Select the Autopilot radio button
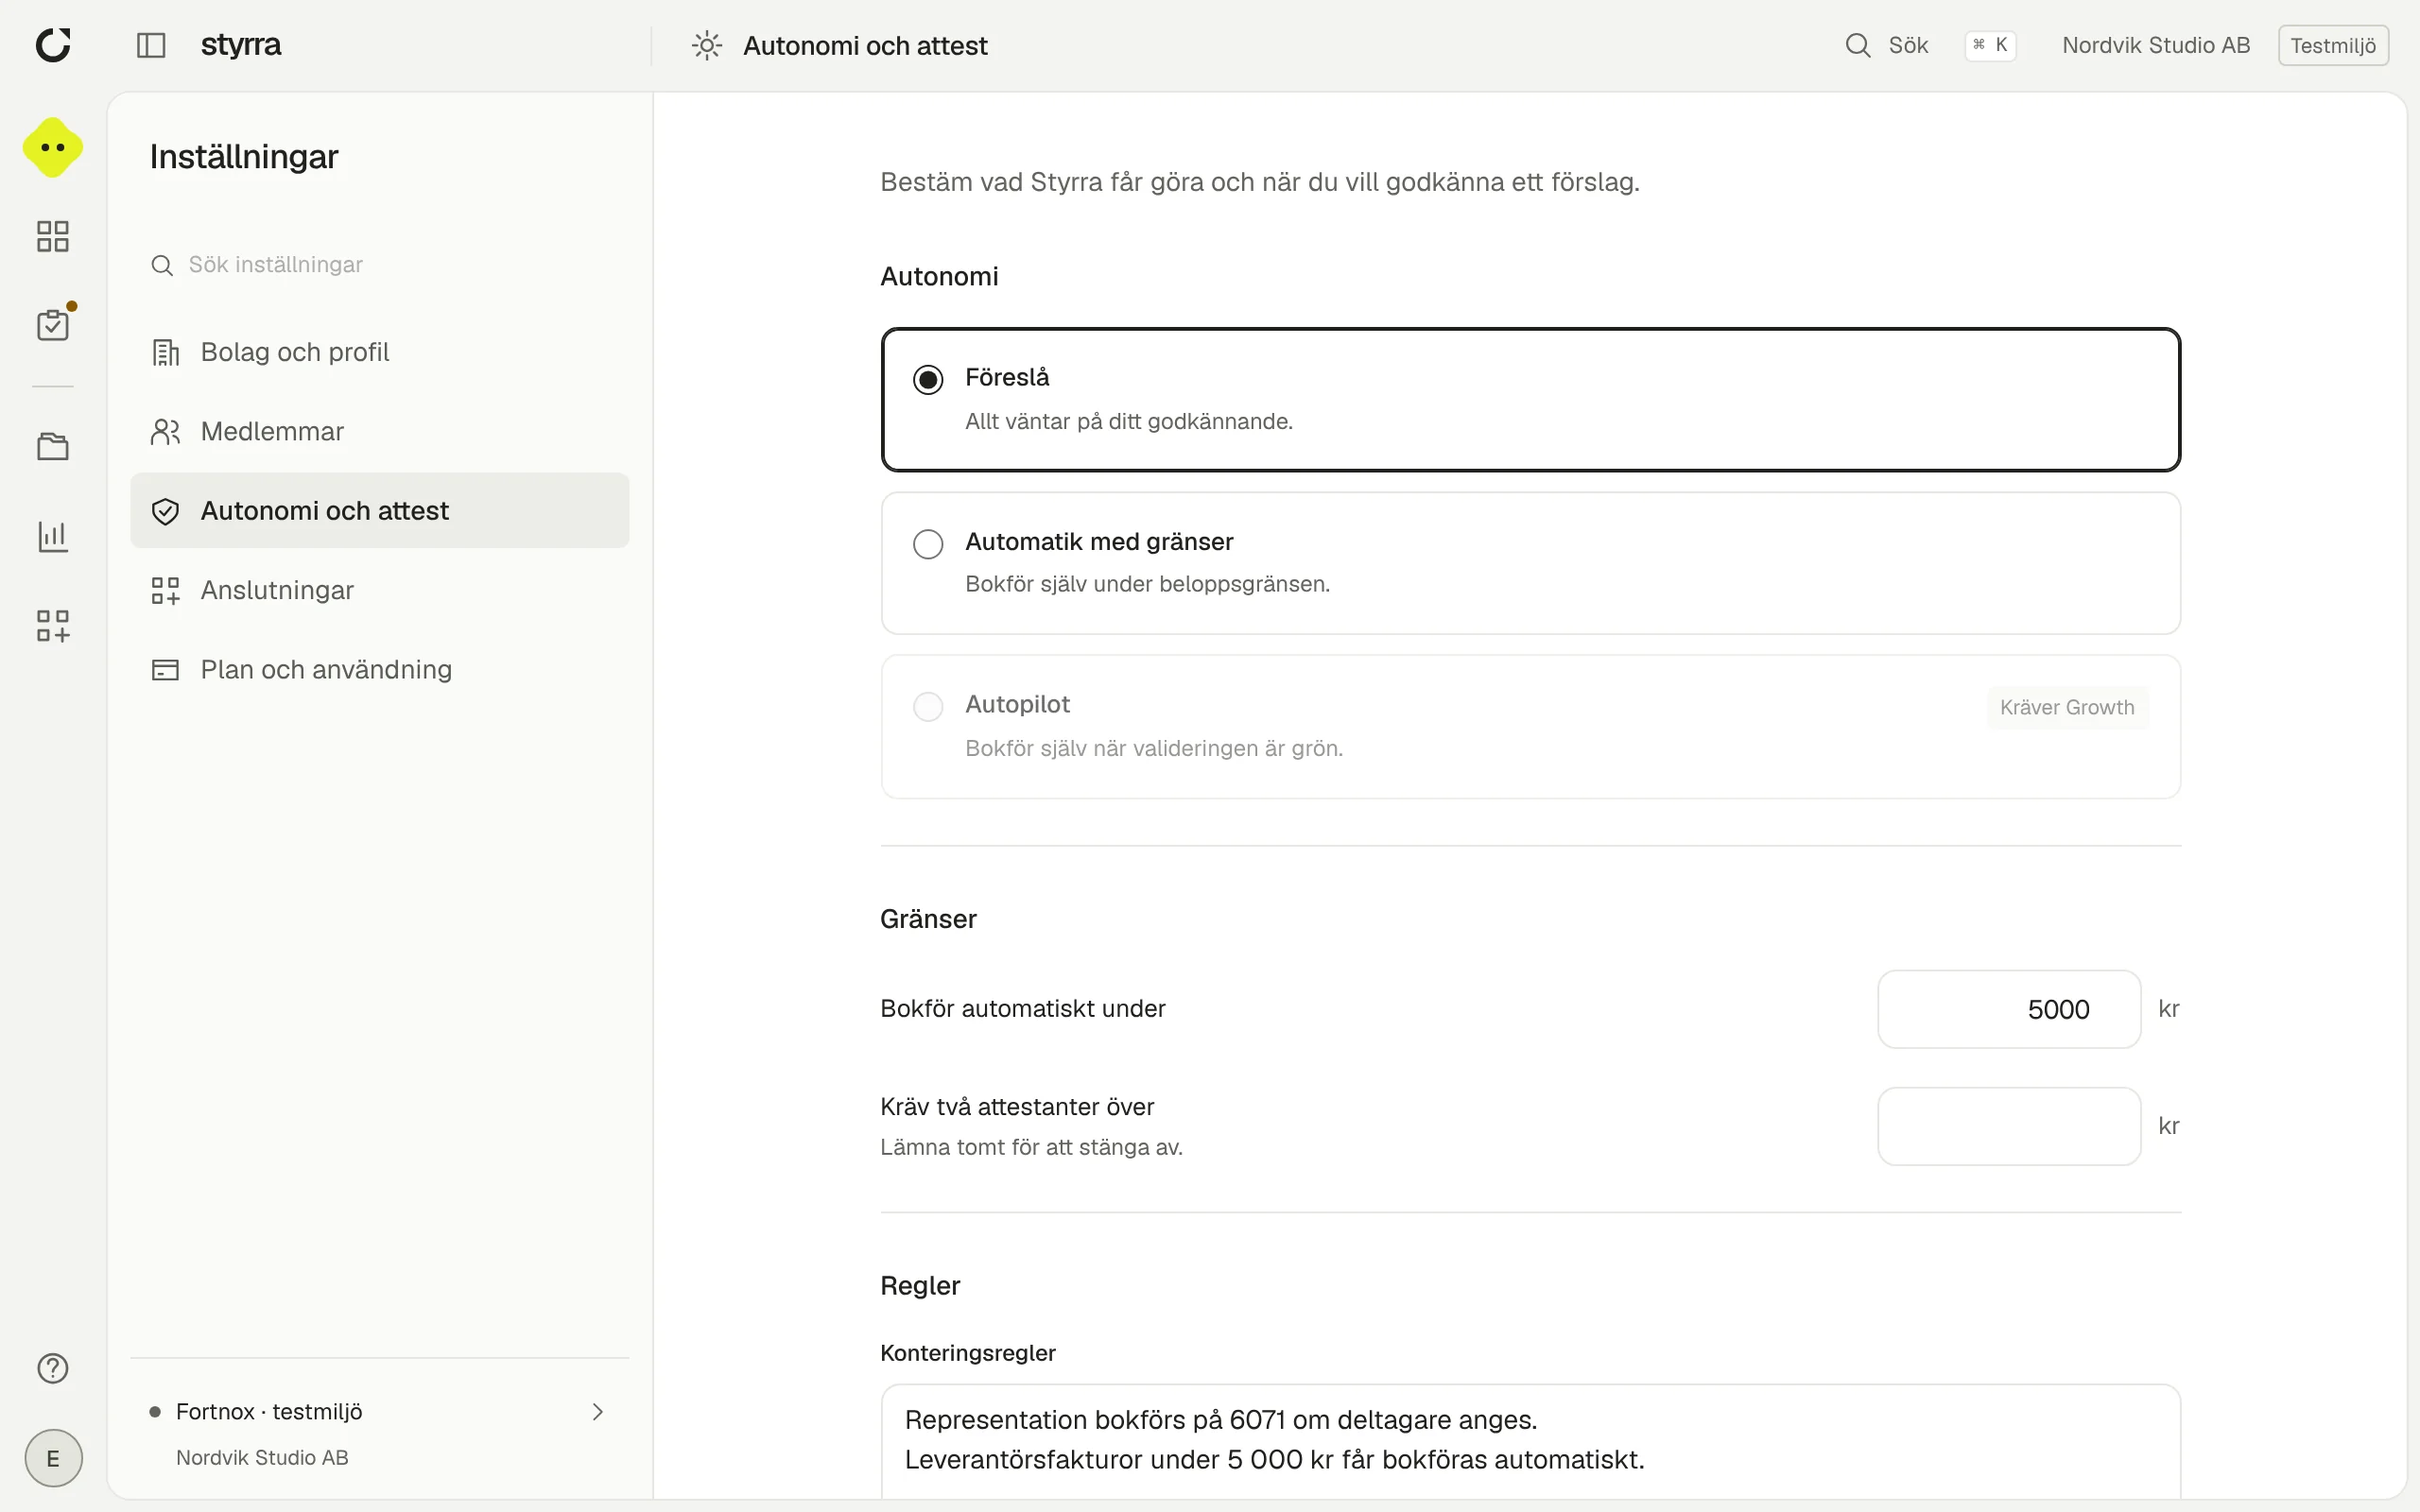The height and width of the screenshot is (1512, 2420). [x=928, y=707]
